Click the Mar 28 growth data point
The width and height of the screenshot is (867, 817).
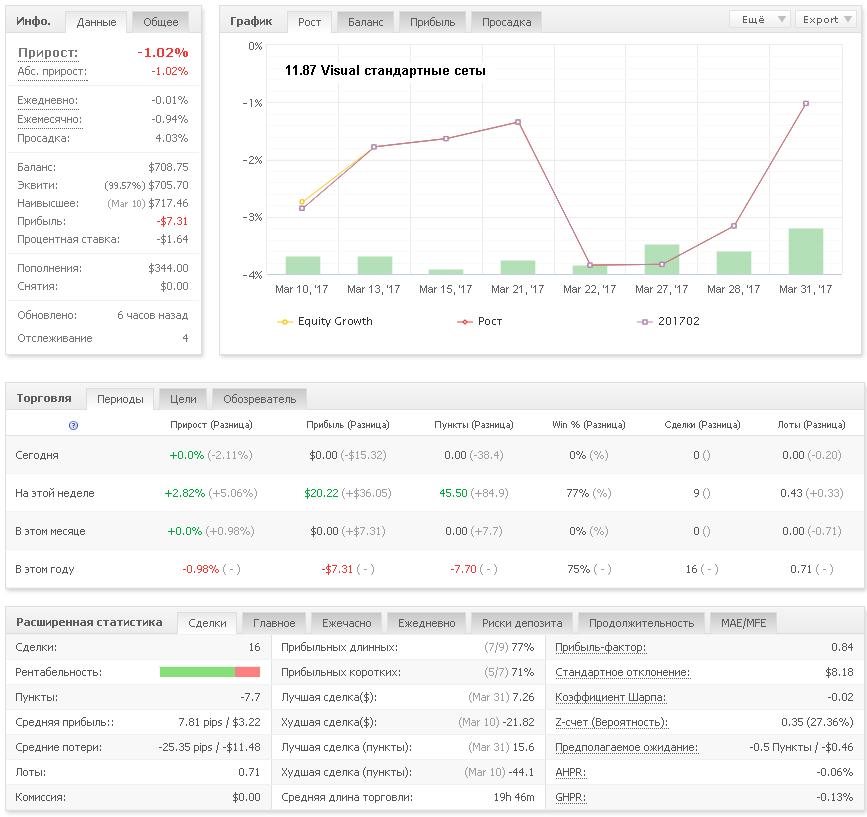tap(734, 226)
